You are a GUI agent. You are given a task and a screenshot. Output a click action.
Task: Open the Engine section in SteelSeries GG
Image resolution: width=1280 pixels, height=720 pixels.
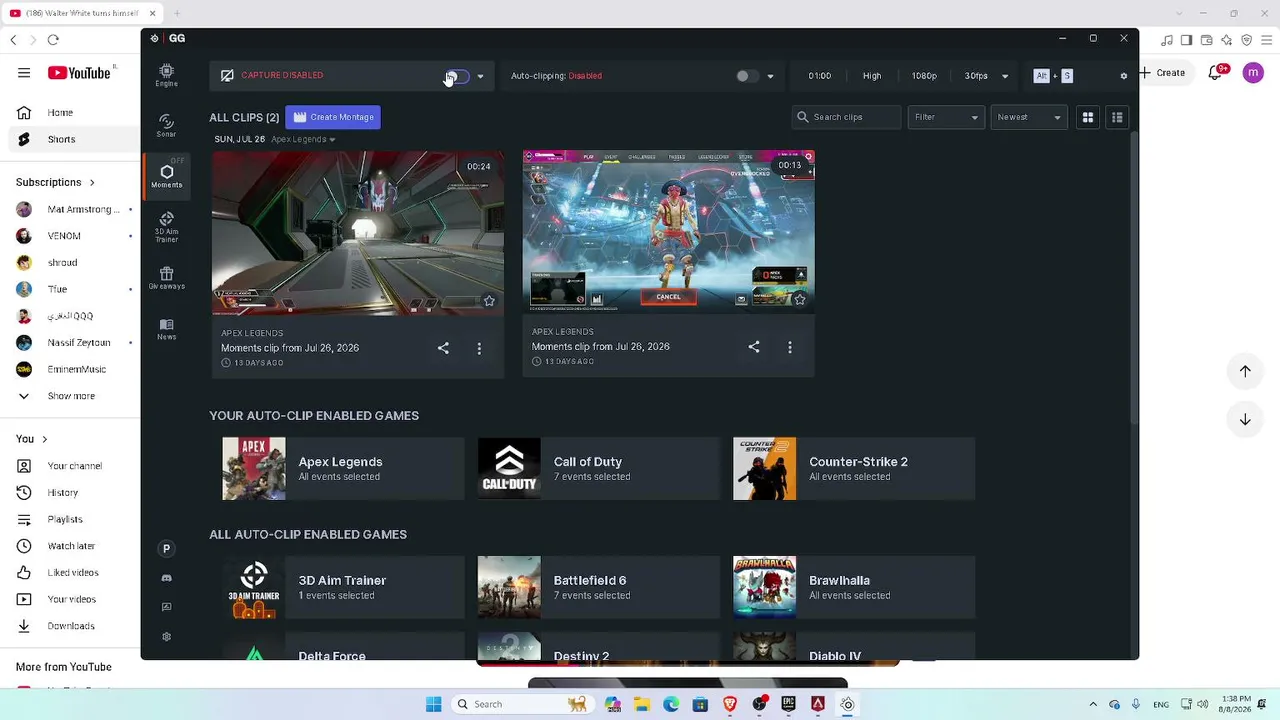(166, 75)
